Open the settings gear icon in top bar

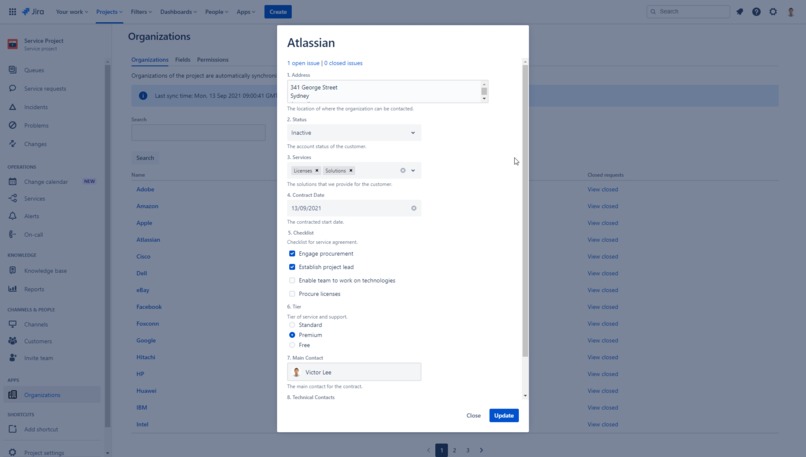pos(773,11)
